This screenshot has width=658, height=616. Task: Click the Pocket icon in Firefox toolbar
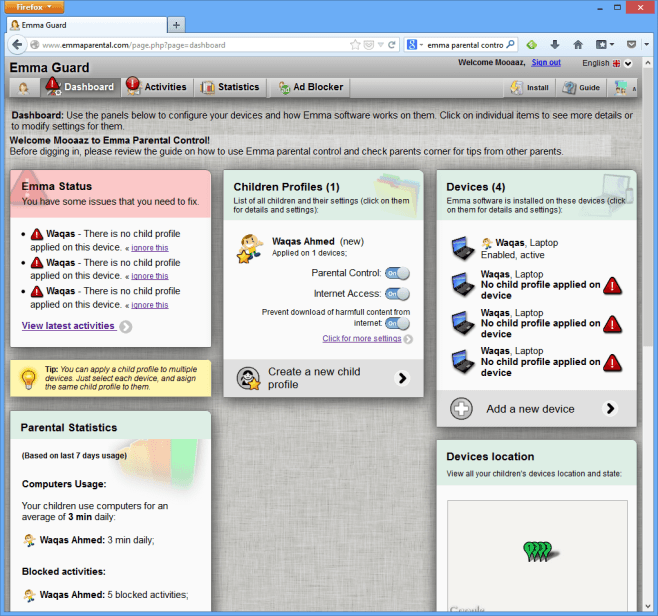point(631,44)
